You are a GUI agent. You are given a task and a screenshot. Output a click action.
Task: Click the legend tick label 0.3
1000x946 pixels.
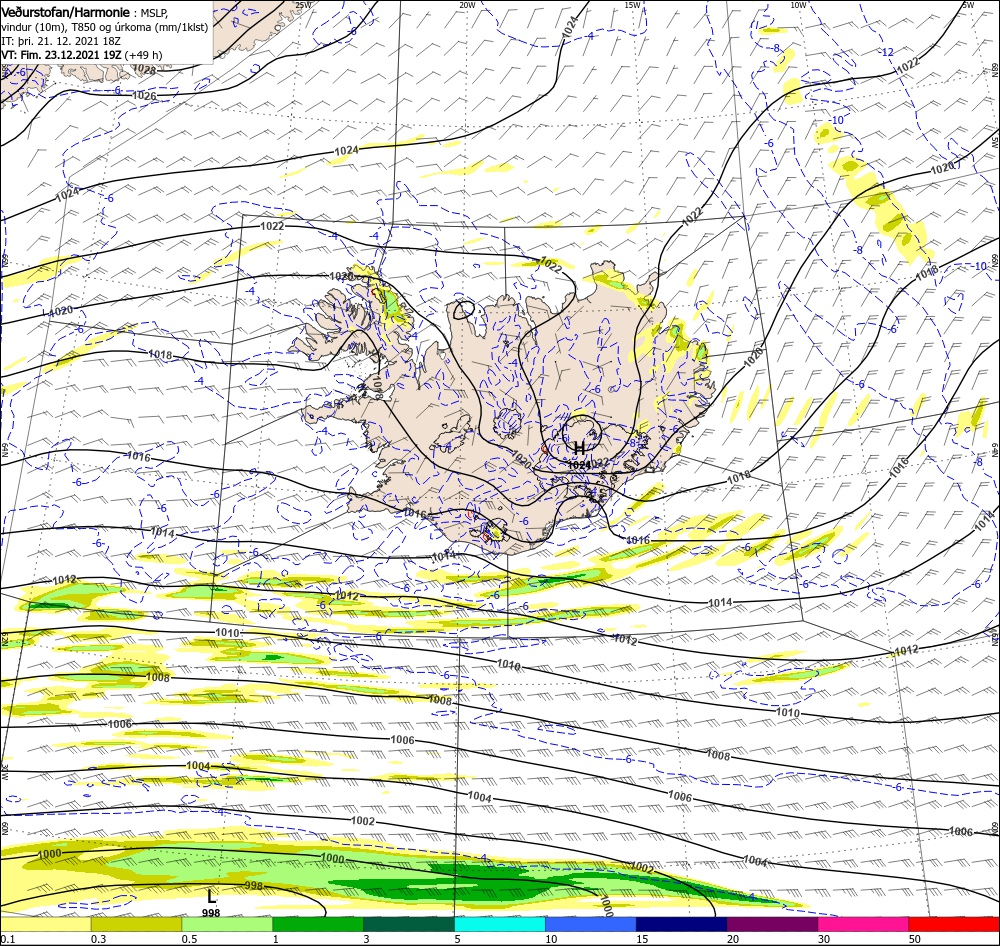point(98,938)
